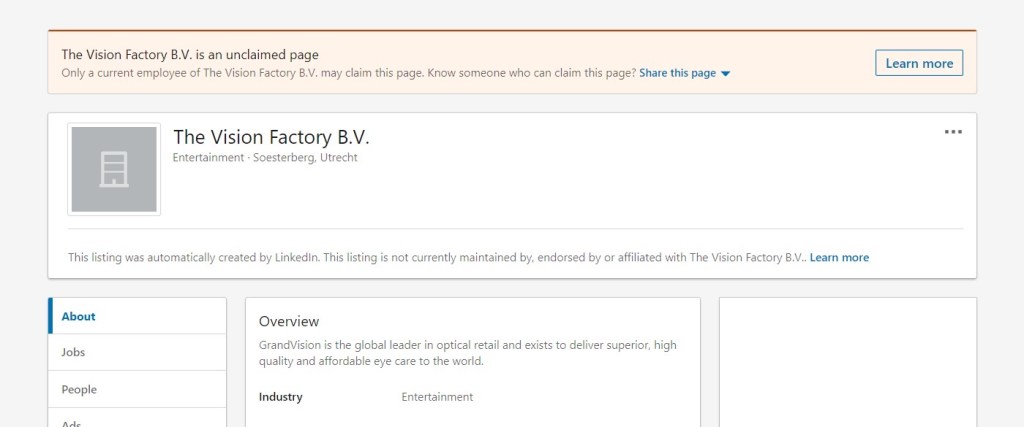Click the Entertainment · Soesterberg, Utrecht subtitle
1024x427 pixels.
(265, 158)
